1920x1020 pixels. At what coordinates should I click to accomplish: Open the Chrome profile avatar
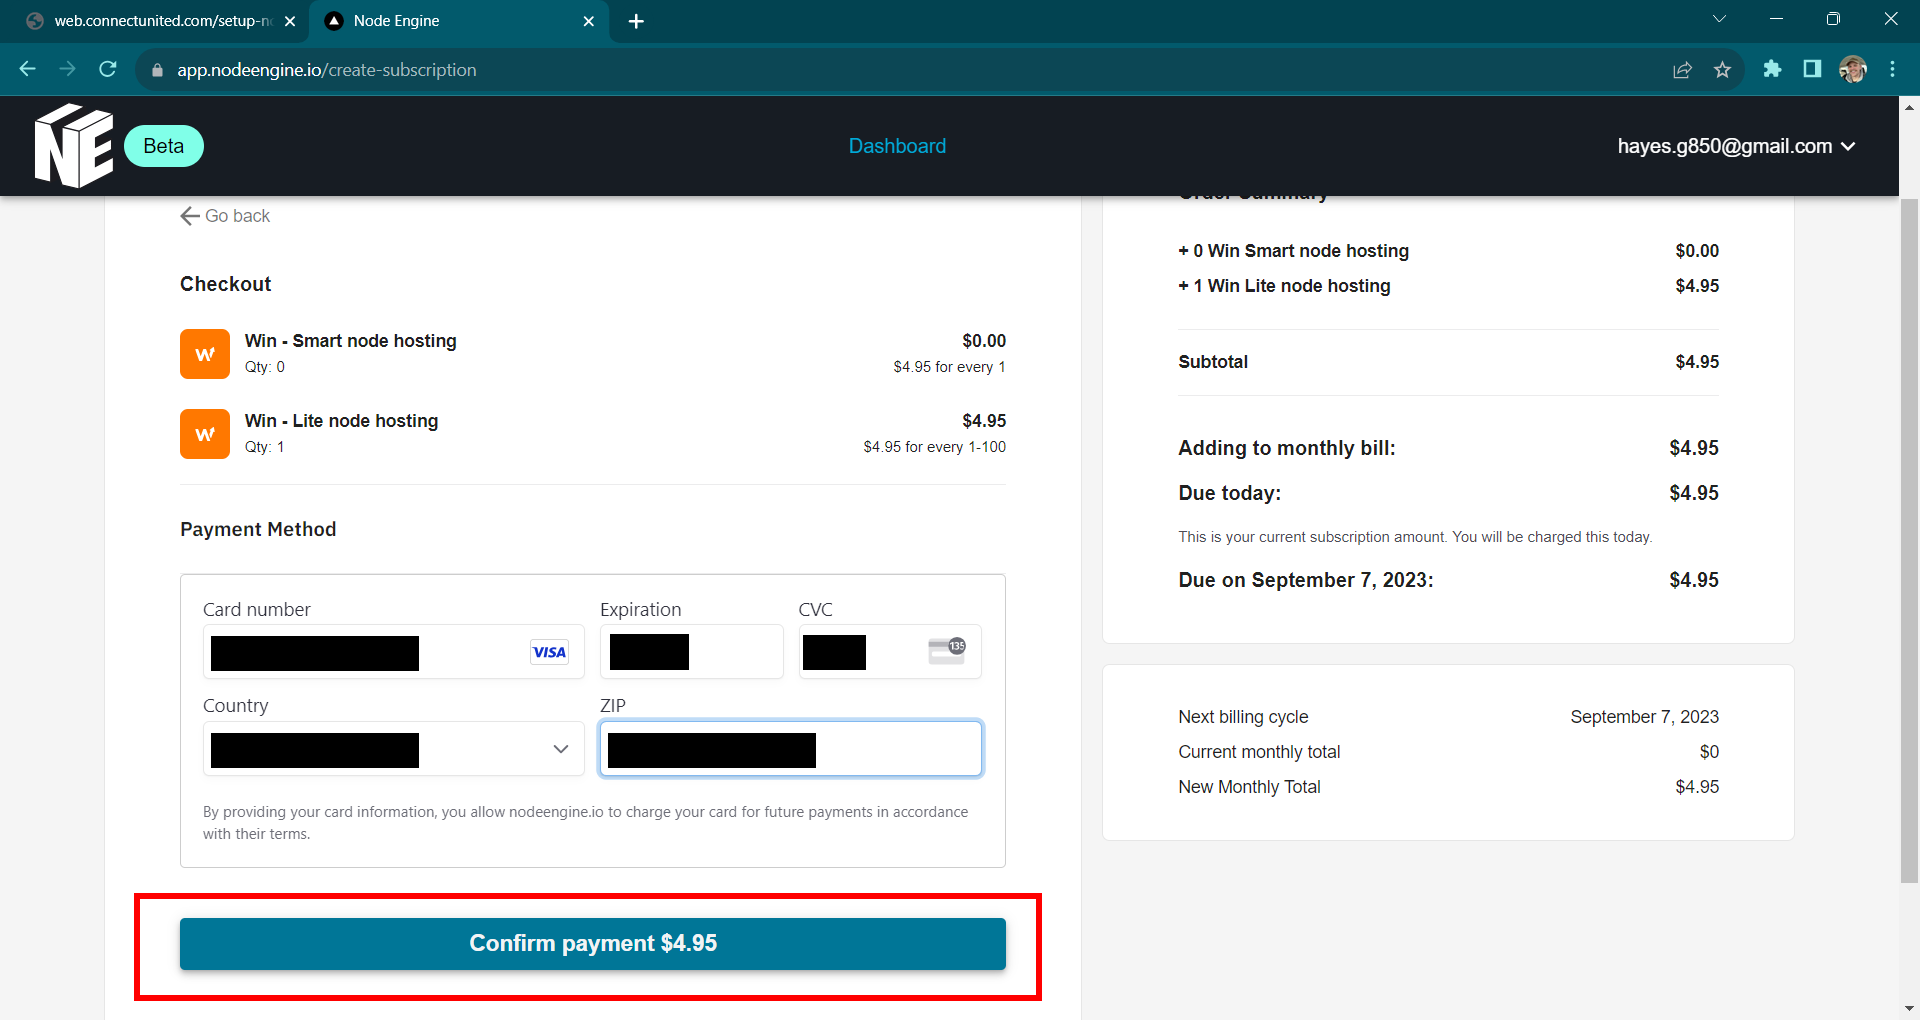click(1853, 69)
